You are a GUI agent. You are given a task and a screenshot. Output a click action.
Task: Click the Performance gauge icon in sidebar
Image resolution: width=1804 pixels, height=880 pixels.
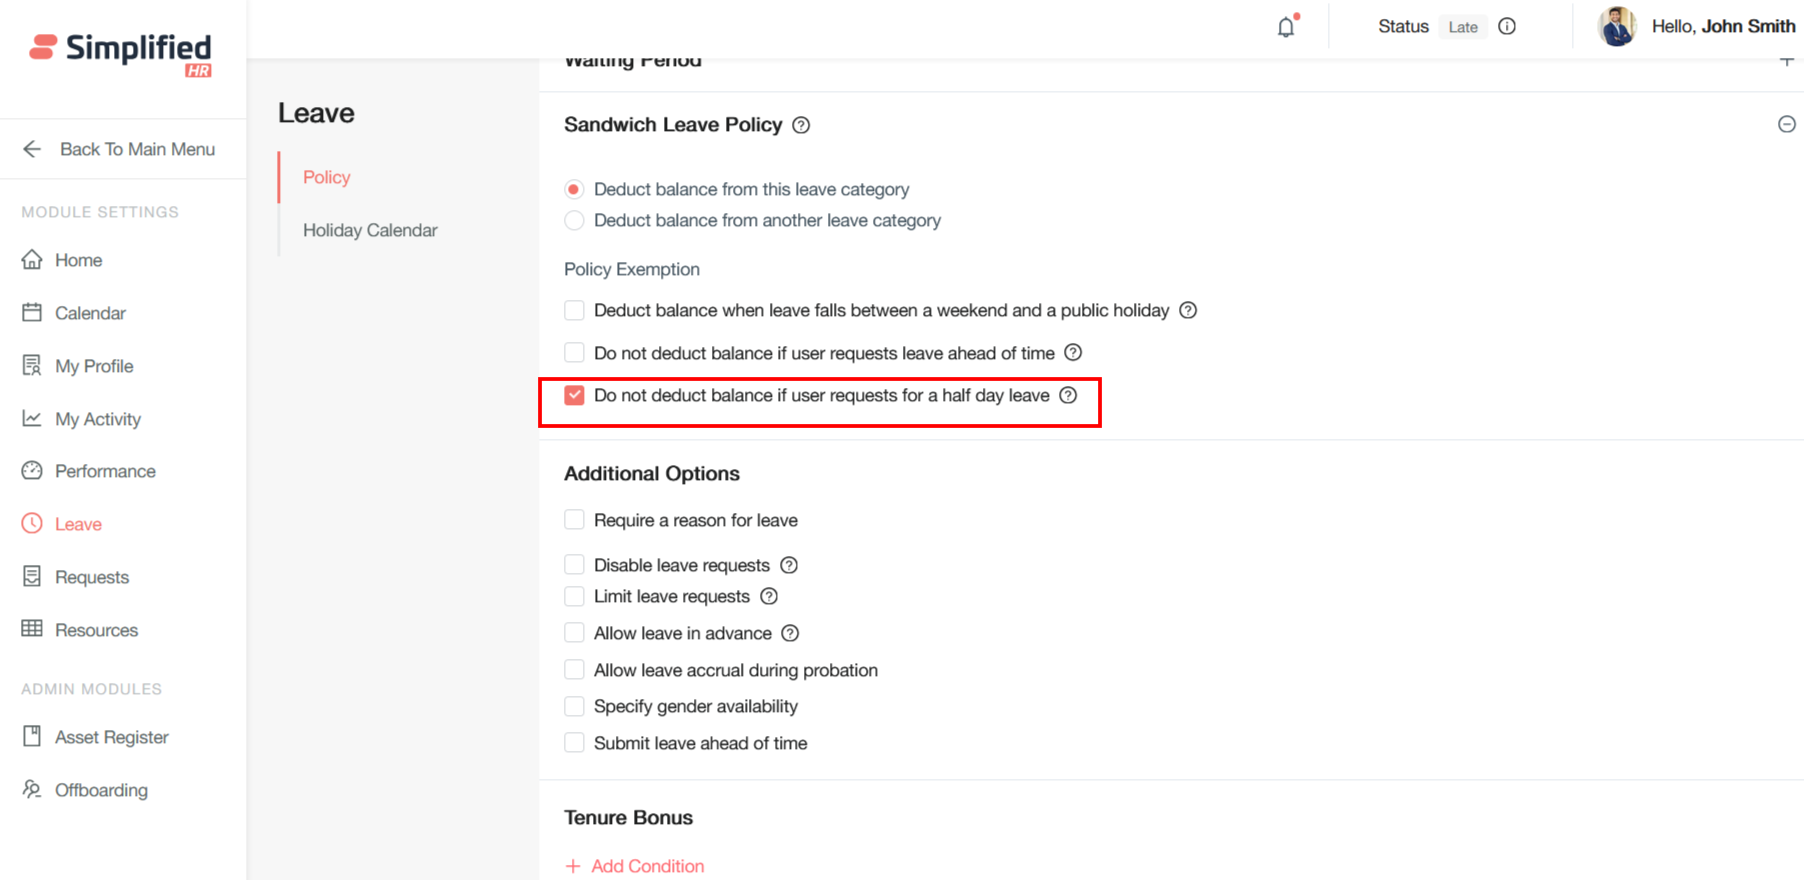pyautogui.click(x=32, y=471)
